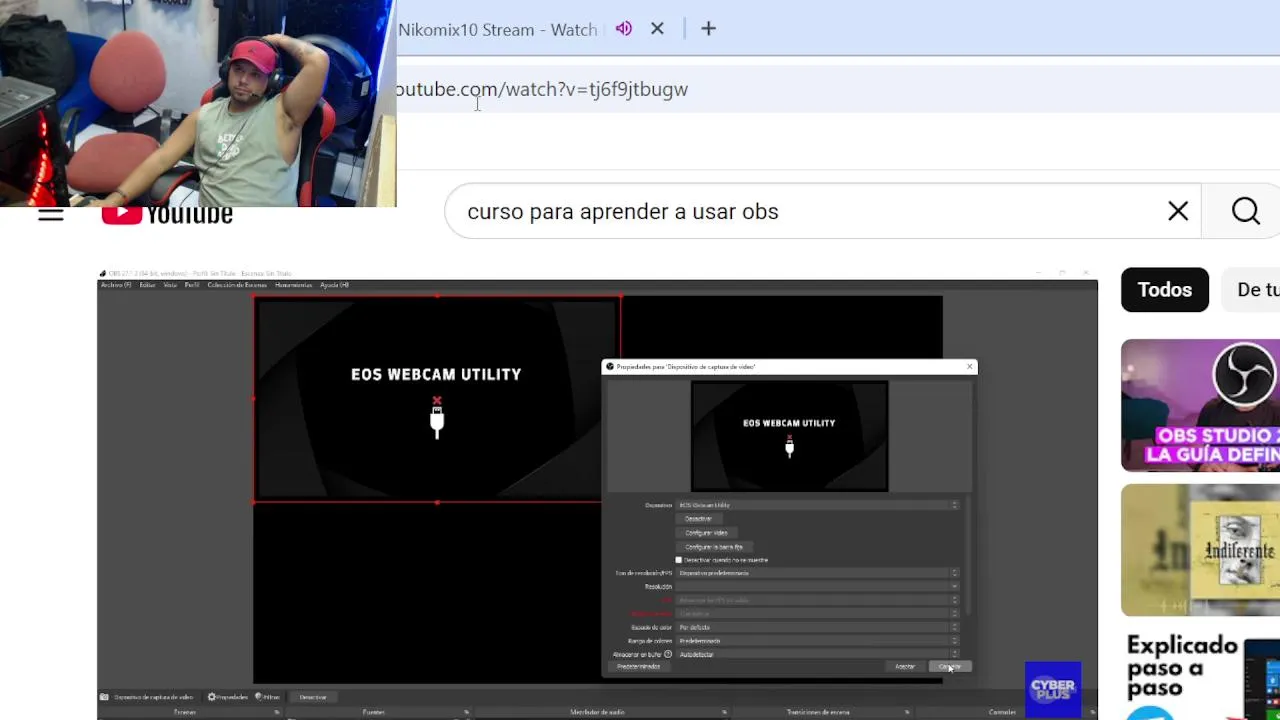Click the Configurar video button
The height and width of the screenshot is (720, 1280).
click(706, 533)
